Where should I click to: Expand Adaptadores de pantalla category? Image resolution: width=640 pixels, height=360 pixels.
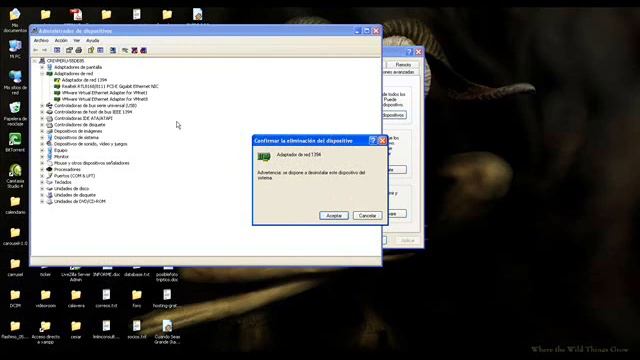(42, 67)
